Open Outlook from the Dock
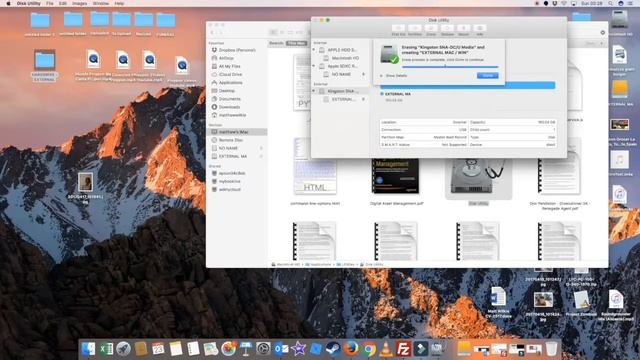 (281, 349)
